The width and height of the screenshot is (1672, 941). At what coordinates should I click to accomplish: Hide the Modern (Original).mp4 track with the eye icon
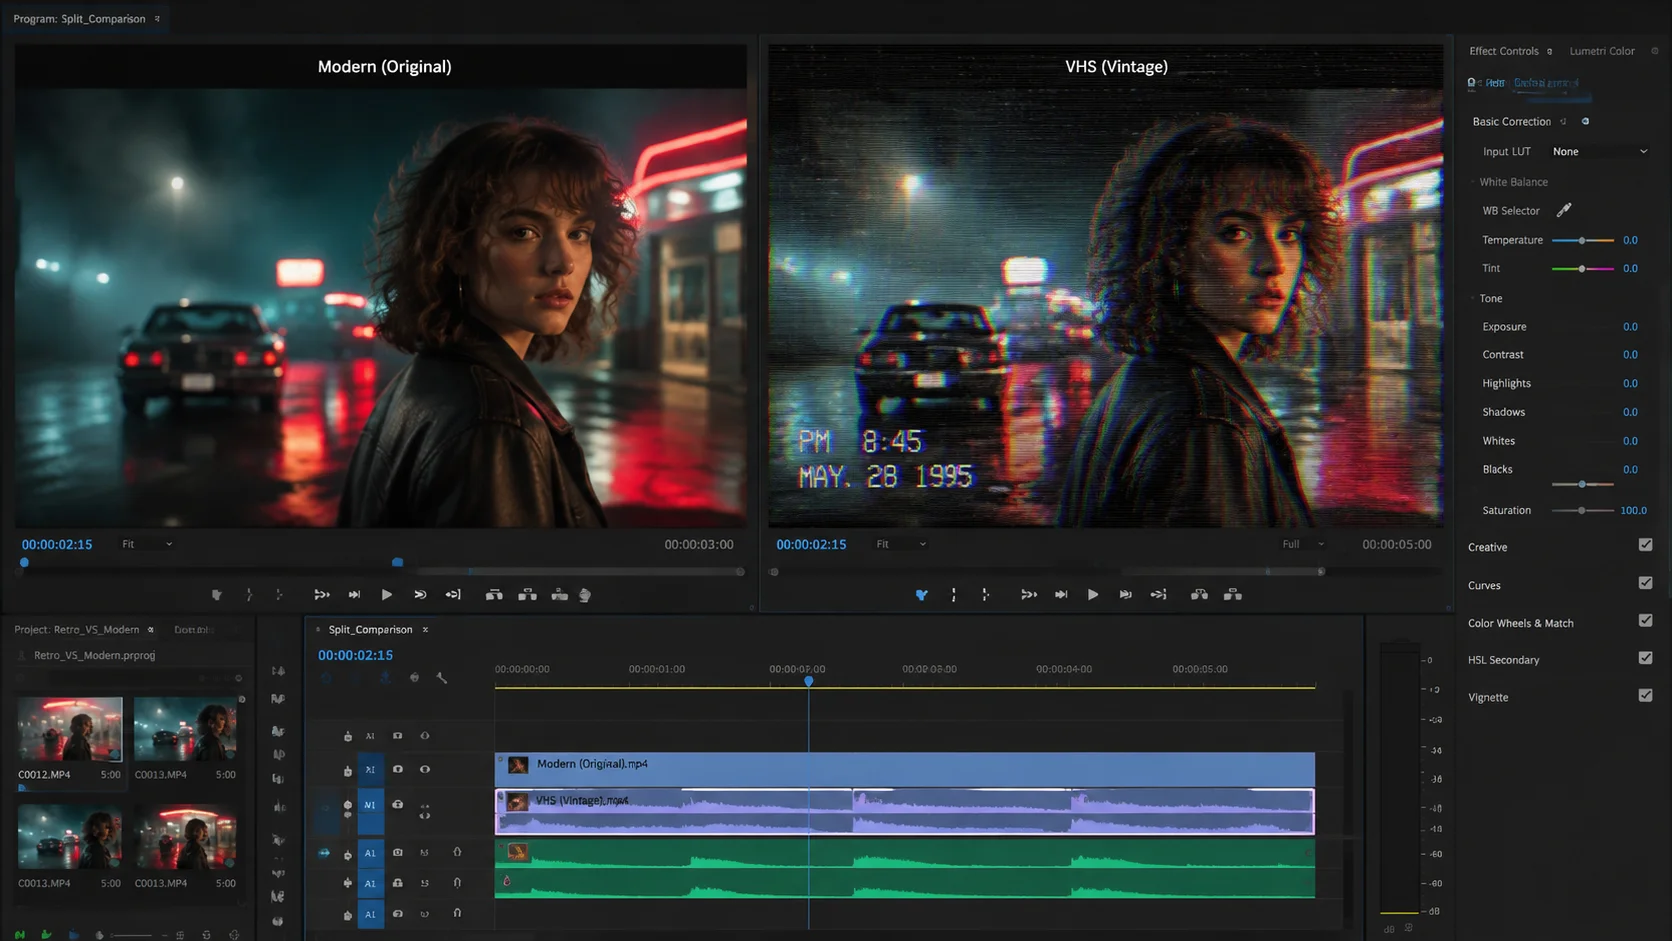tap(425, 769)
